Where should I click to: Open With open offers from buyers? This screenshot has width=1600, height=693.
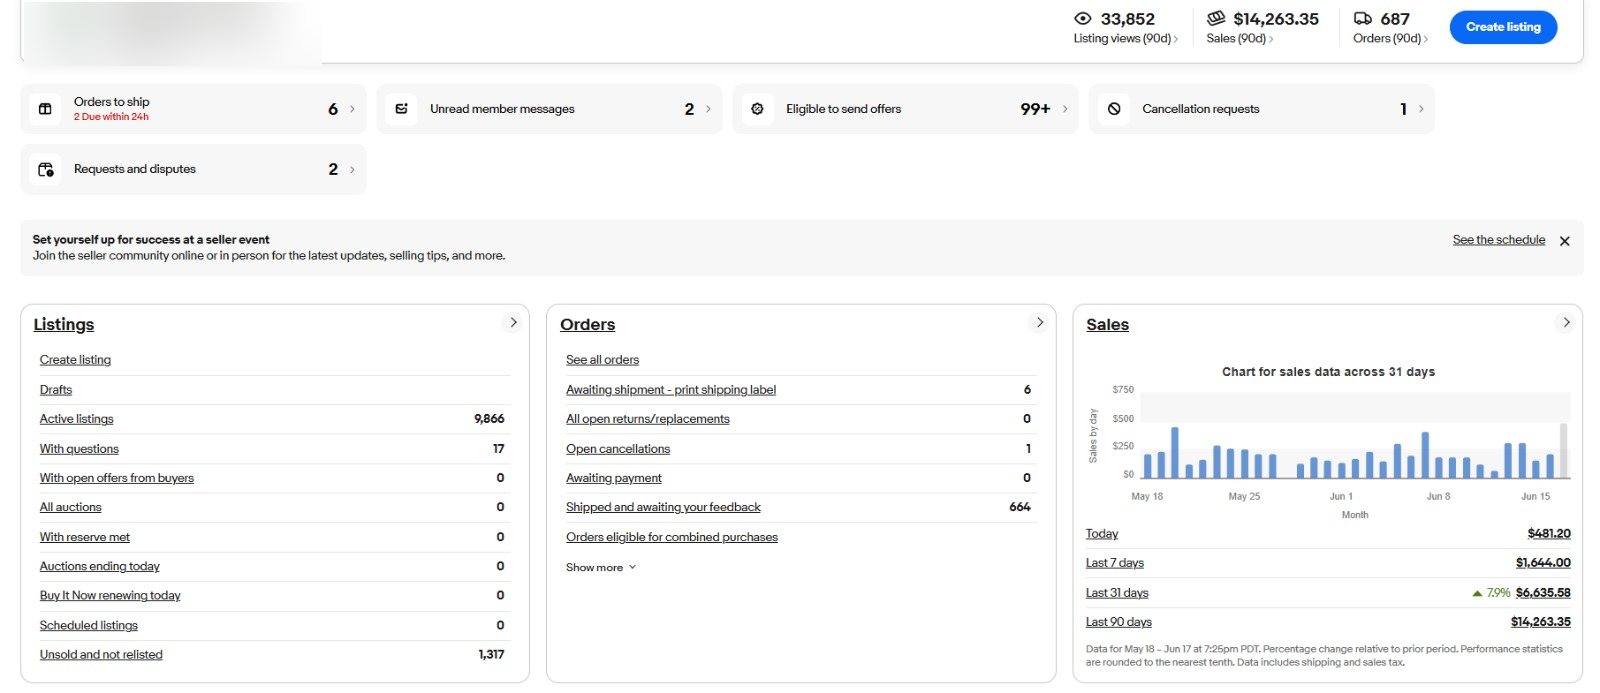point(117,478)
